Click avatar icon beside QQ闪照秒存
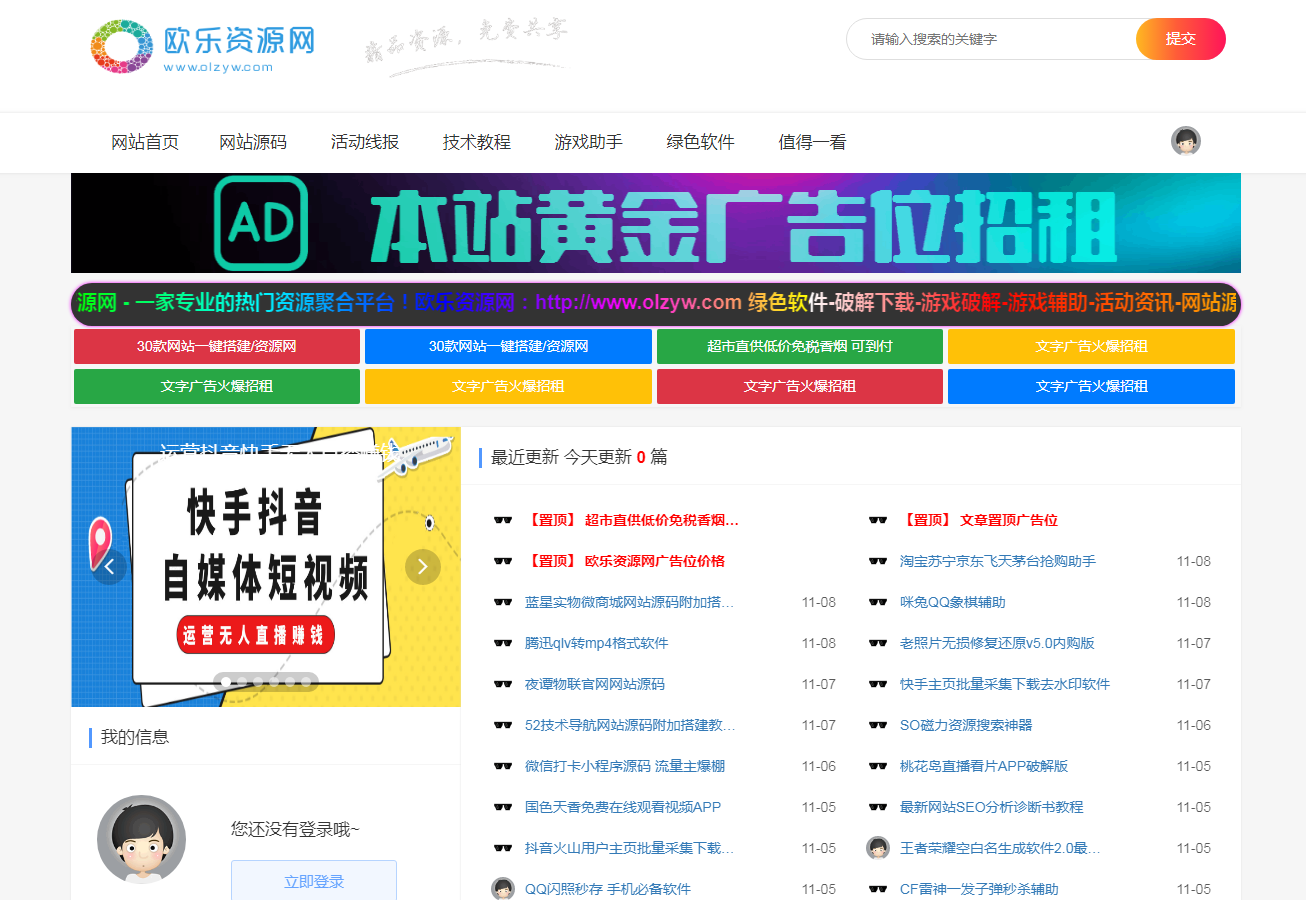1306x900 pixels. point(503,888)
